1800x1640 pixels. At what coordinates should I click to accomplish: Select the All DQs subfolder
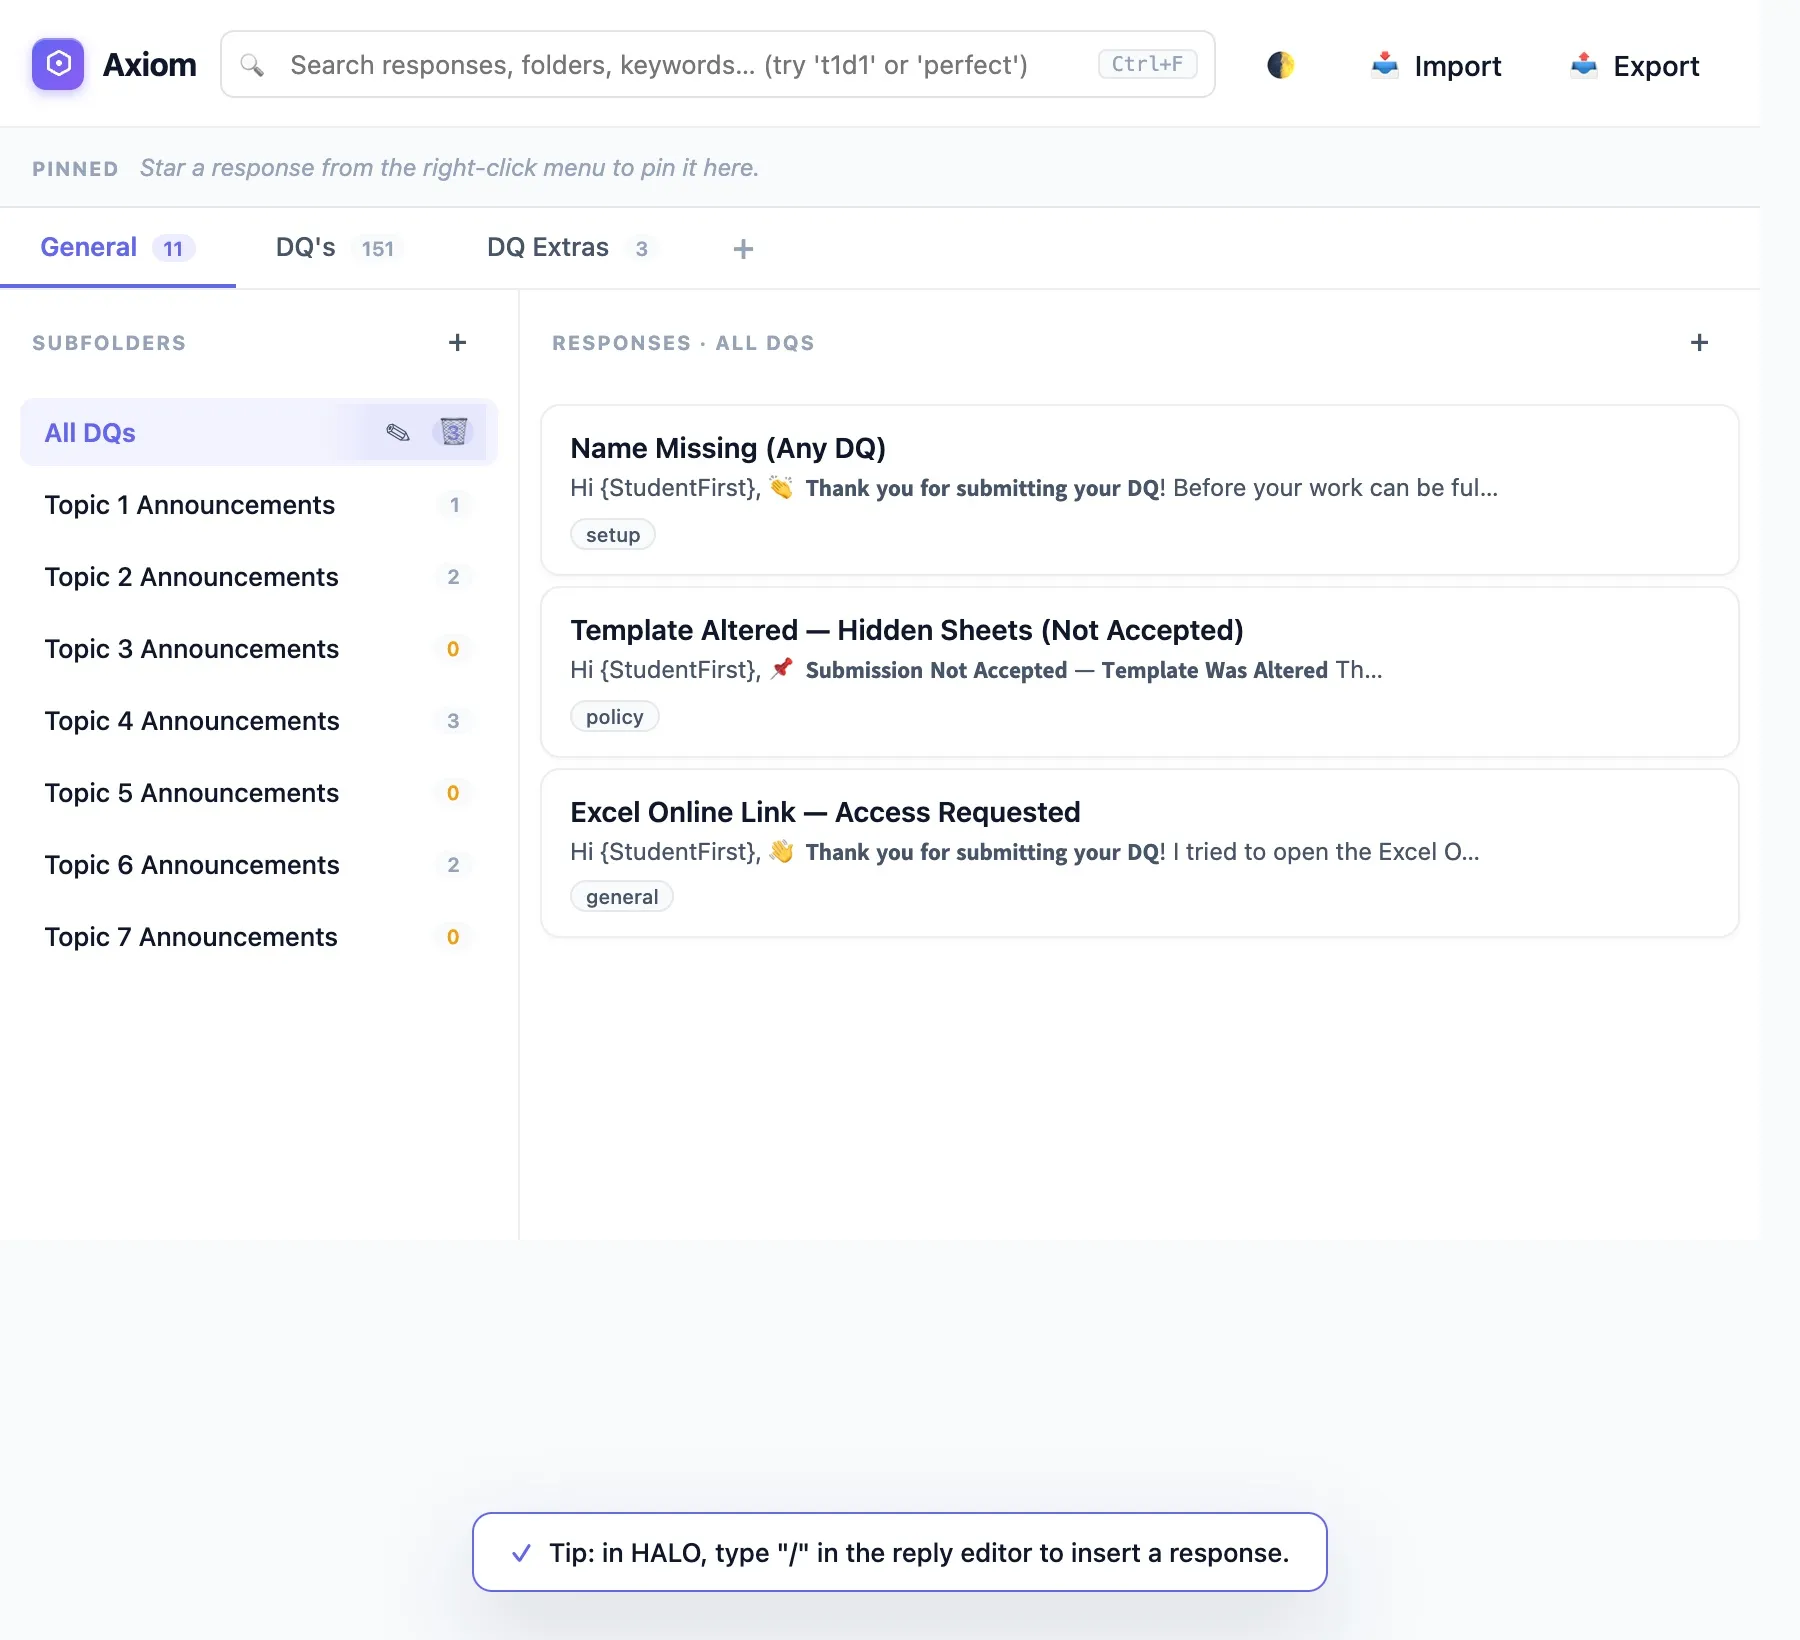coord(259,432)
